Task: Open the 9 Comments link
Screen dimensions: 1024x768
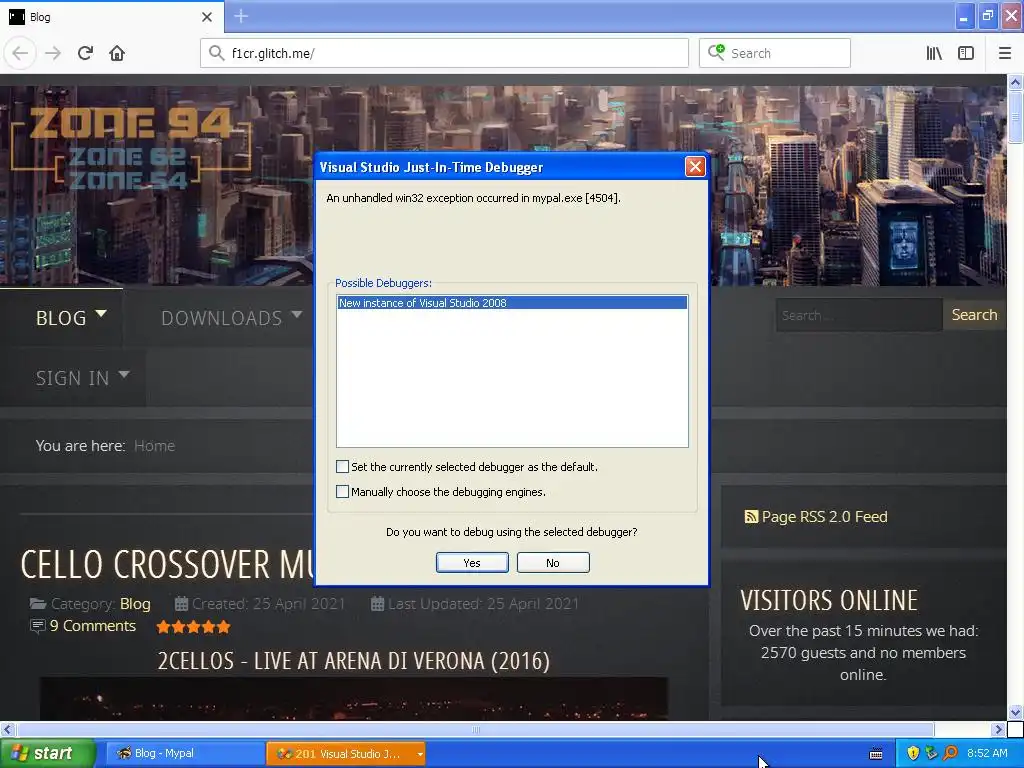Action: coord(93,626)
